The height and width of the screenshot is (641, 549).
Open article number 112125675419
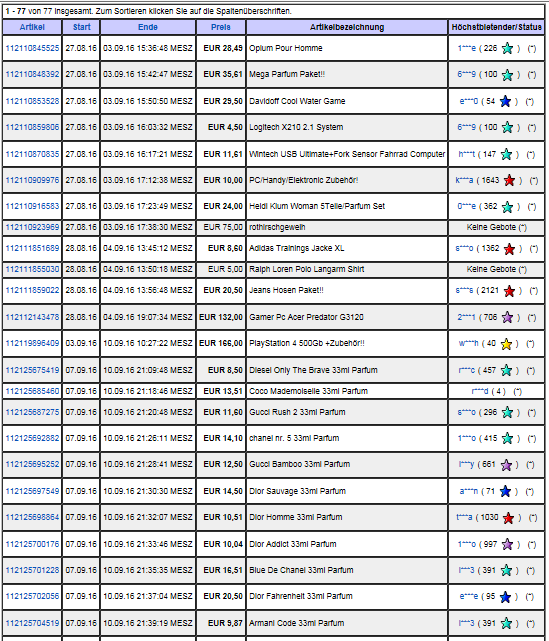click(x=32, y=370)
